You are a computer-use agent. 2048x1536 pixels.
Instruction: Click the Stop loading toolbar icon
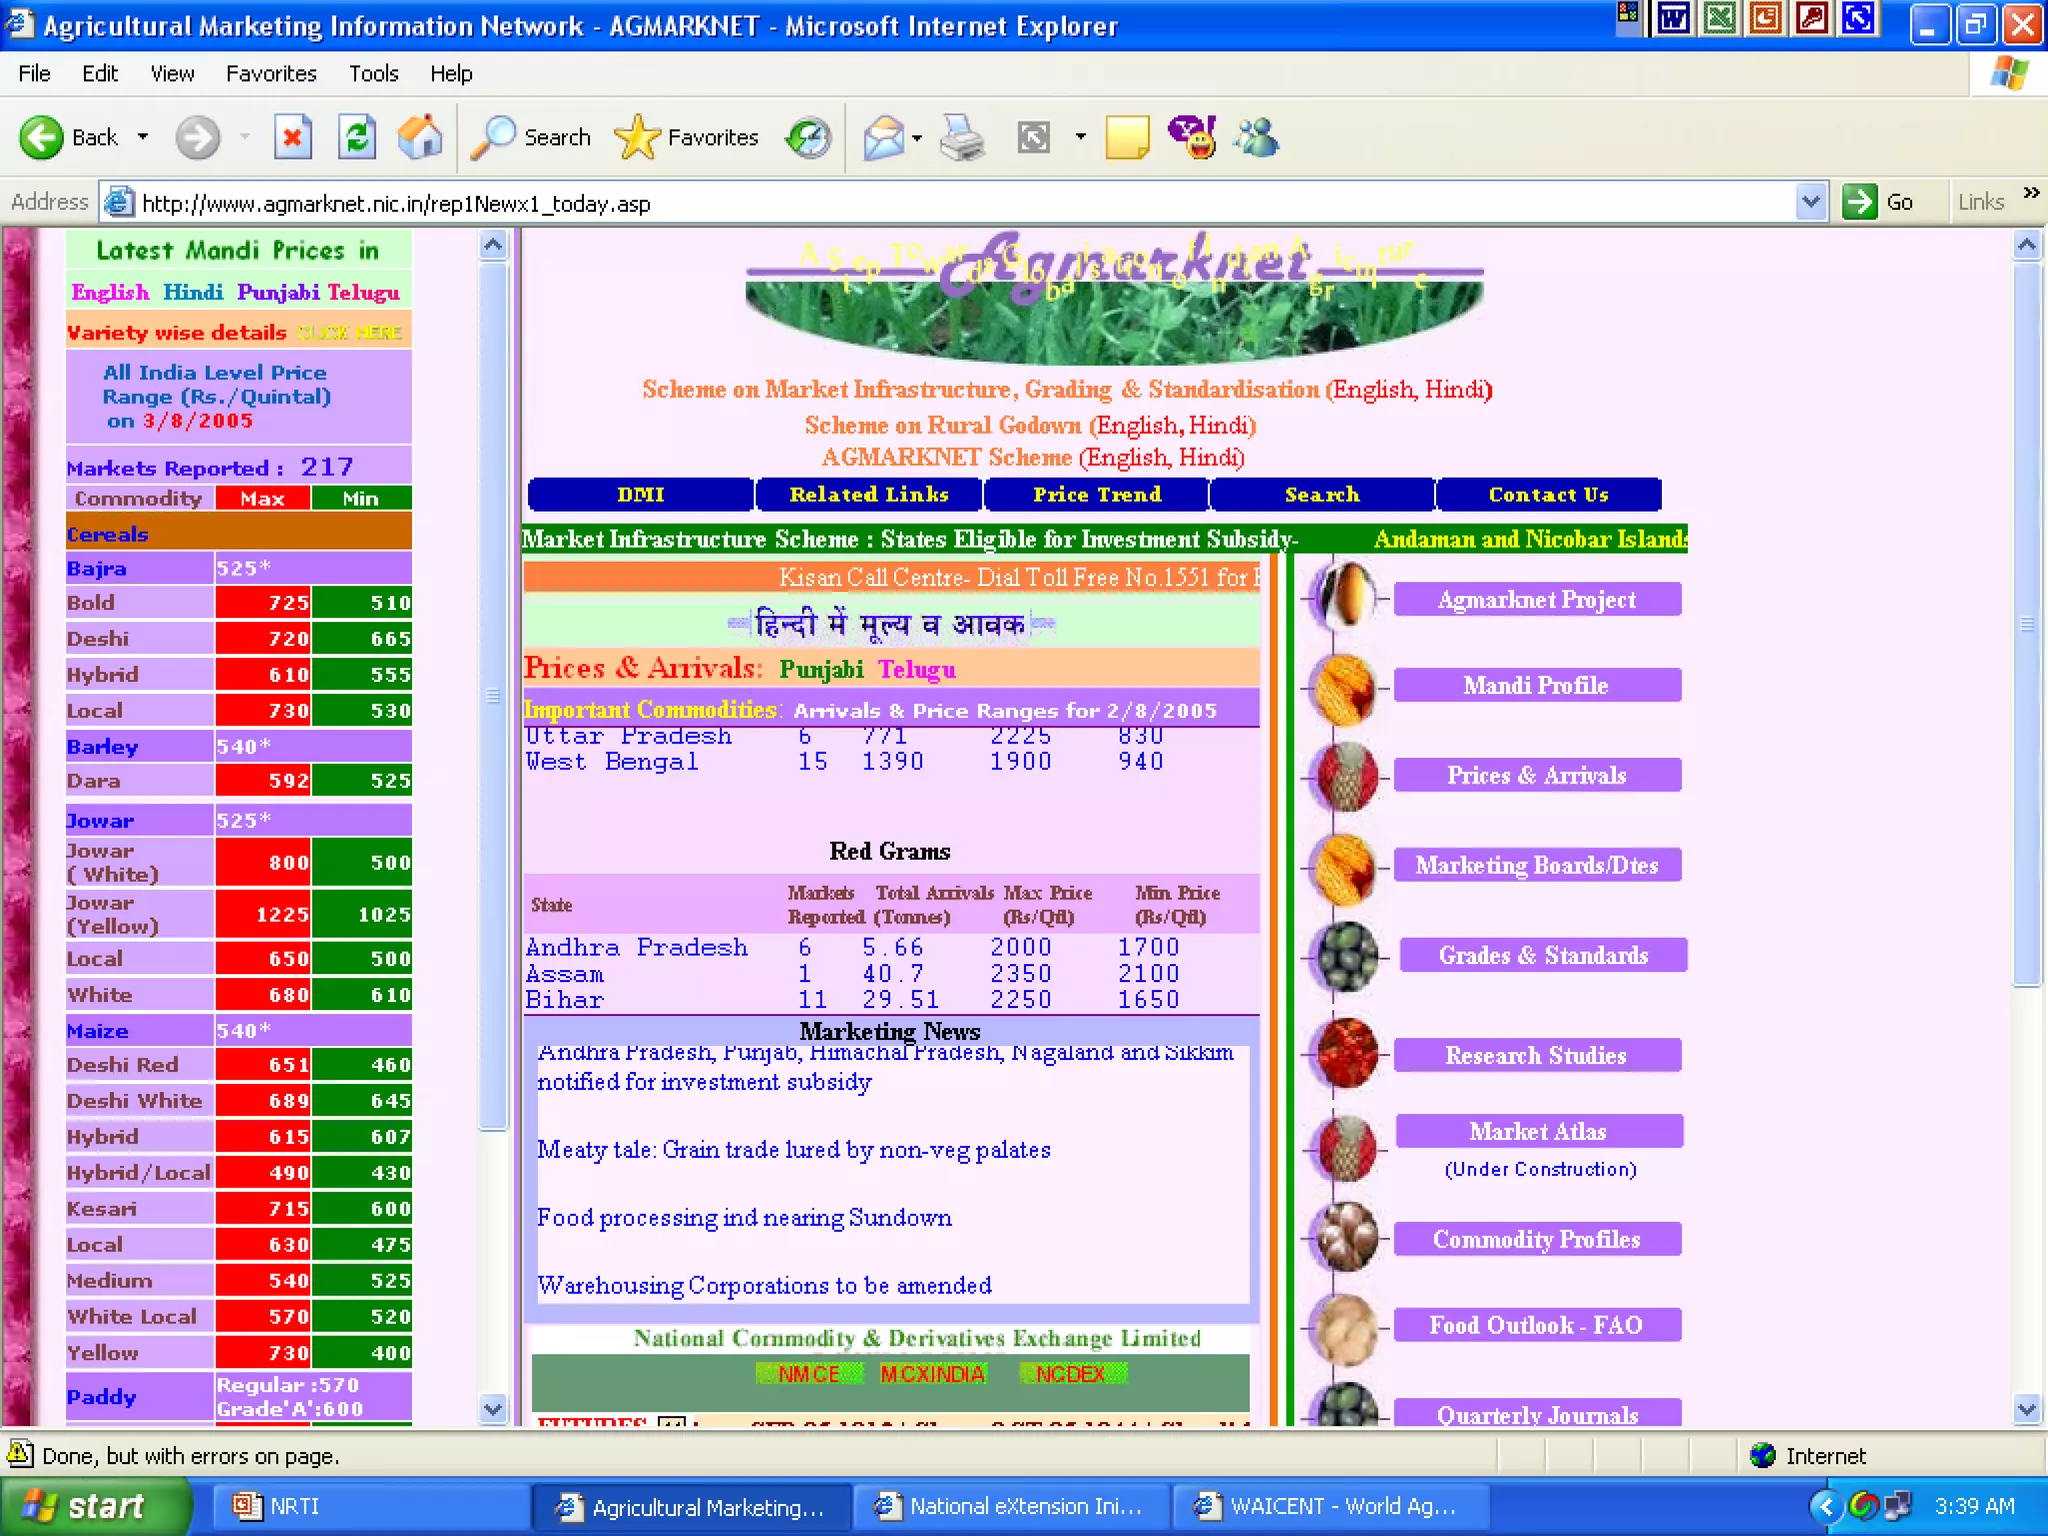pos(292,137)
